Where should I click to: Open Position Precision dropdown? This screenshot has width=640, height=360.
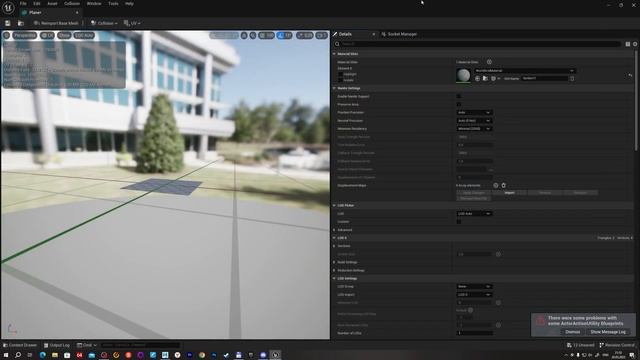(x=474, y=113)
